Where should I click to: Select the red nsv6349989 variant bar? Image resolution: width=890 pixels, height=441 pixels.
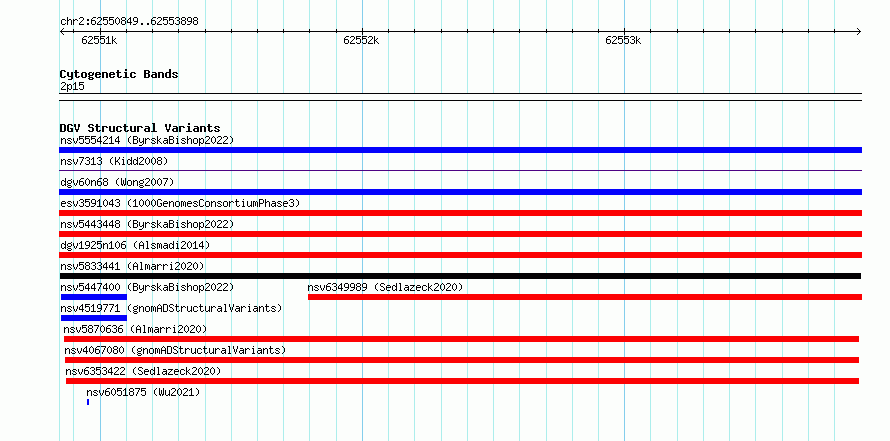pos(585,297)
